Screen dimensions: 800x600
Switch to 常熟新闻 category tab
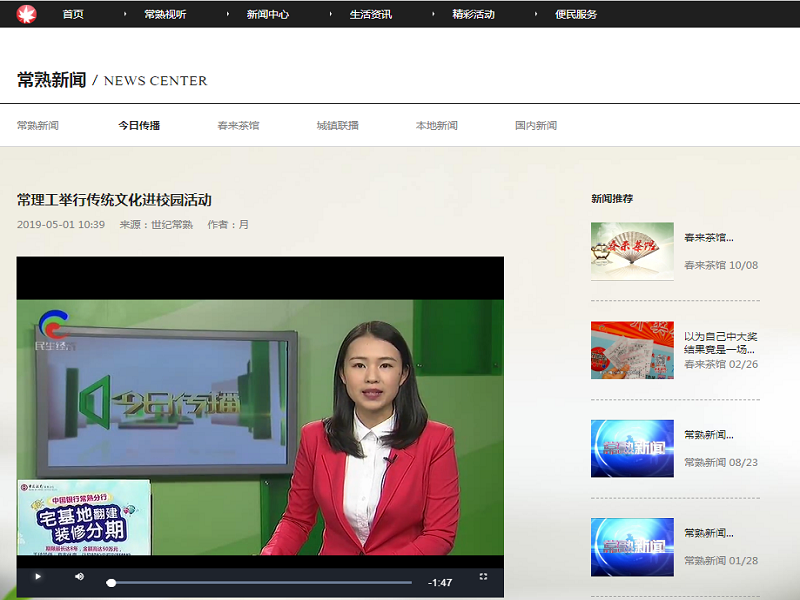[x=38, y=126]
